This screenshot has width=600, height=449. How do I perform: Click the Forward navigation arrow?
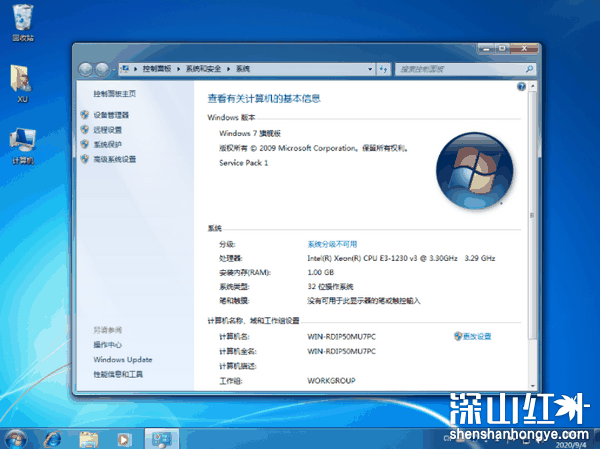coord(102,69)
